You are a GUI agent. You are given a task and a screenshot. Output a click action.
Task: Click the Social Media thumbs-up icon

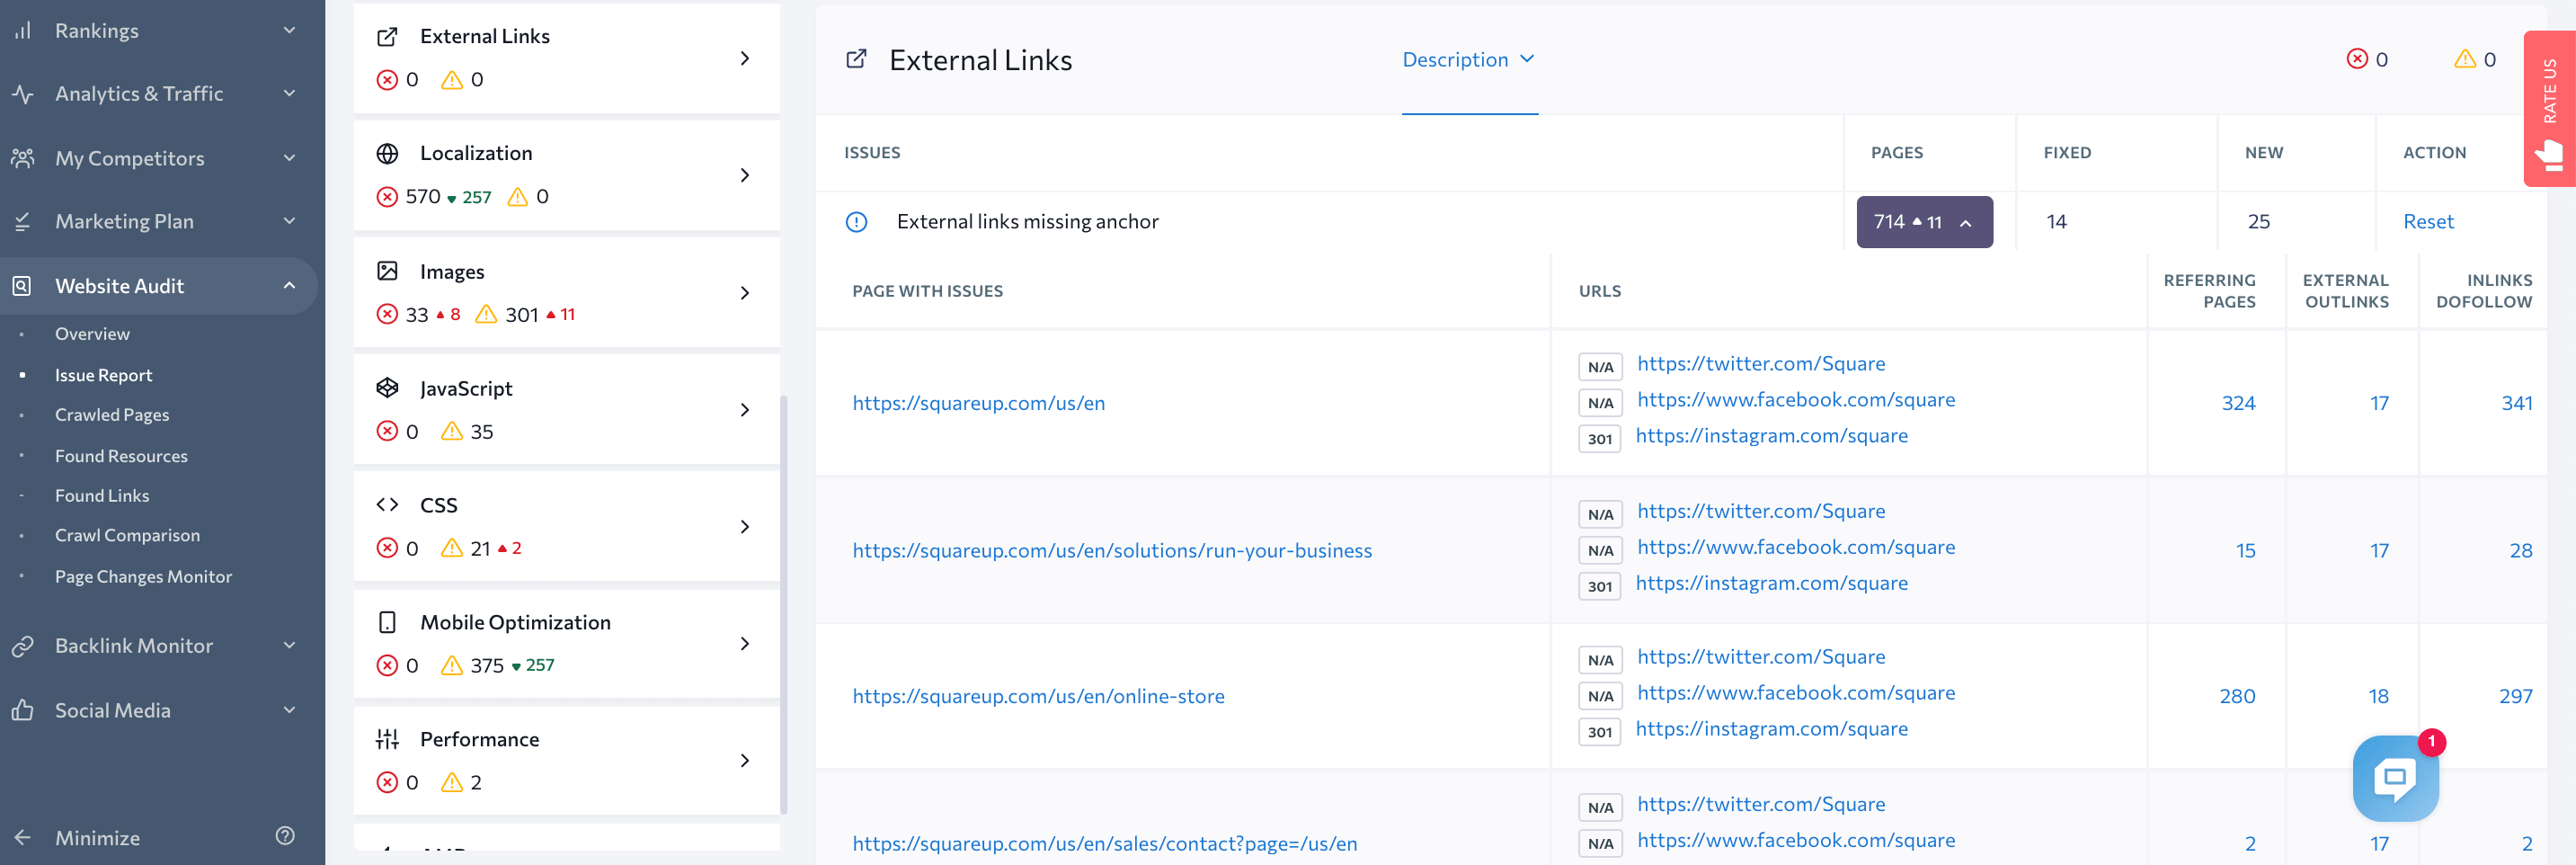coord(23,710)
